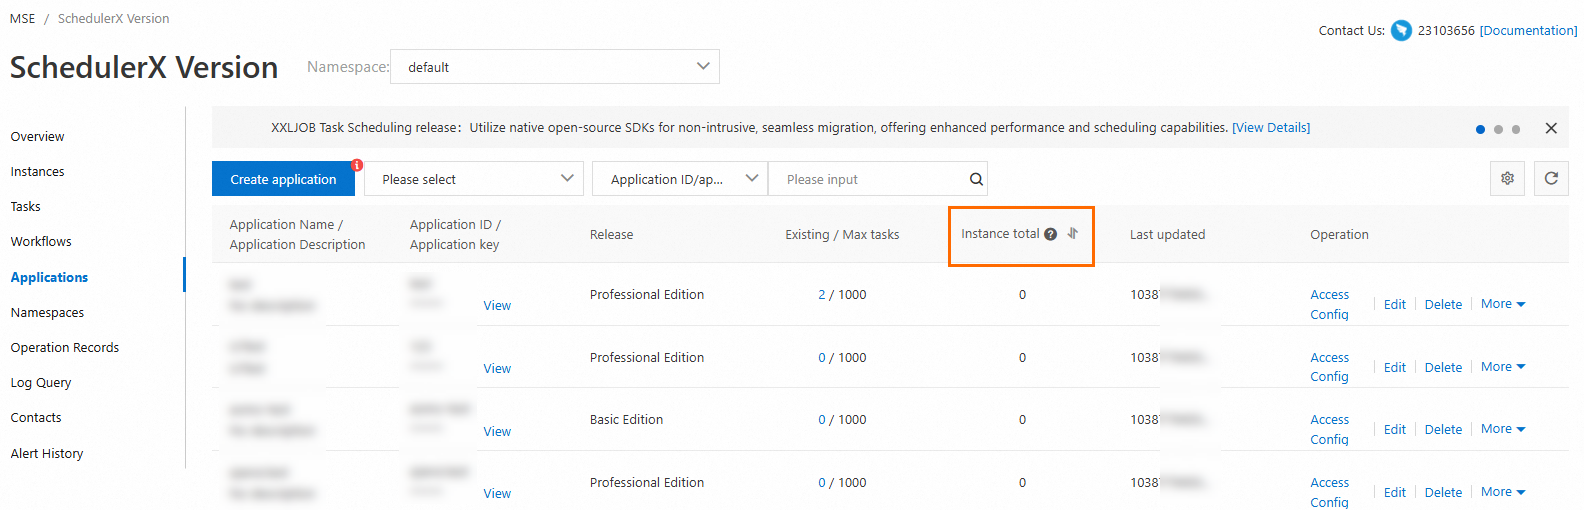Click the Instance total help icon
Image resolution: width=1584 pixels, height=510 pixels.
pyautogui.click(x=1050, y=235)
